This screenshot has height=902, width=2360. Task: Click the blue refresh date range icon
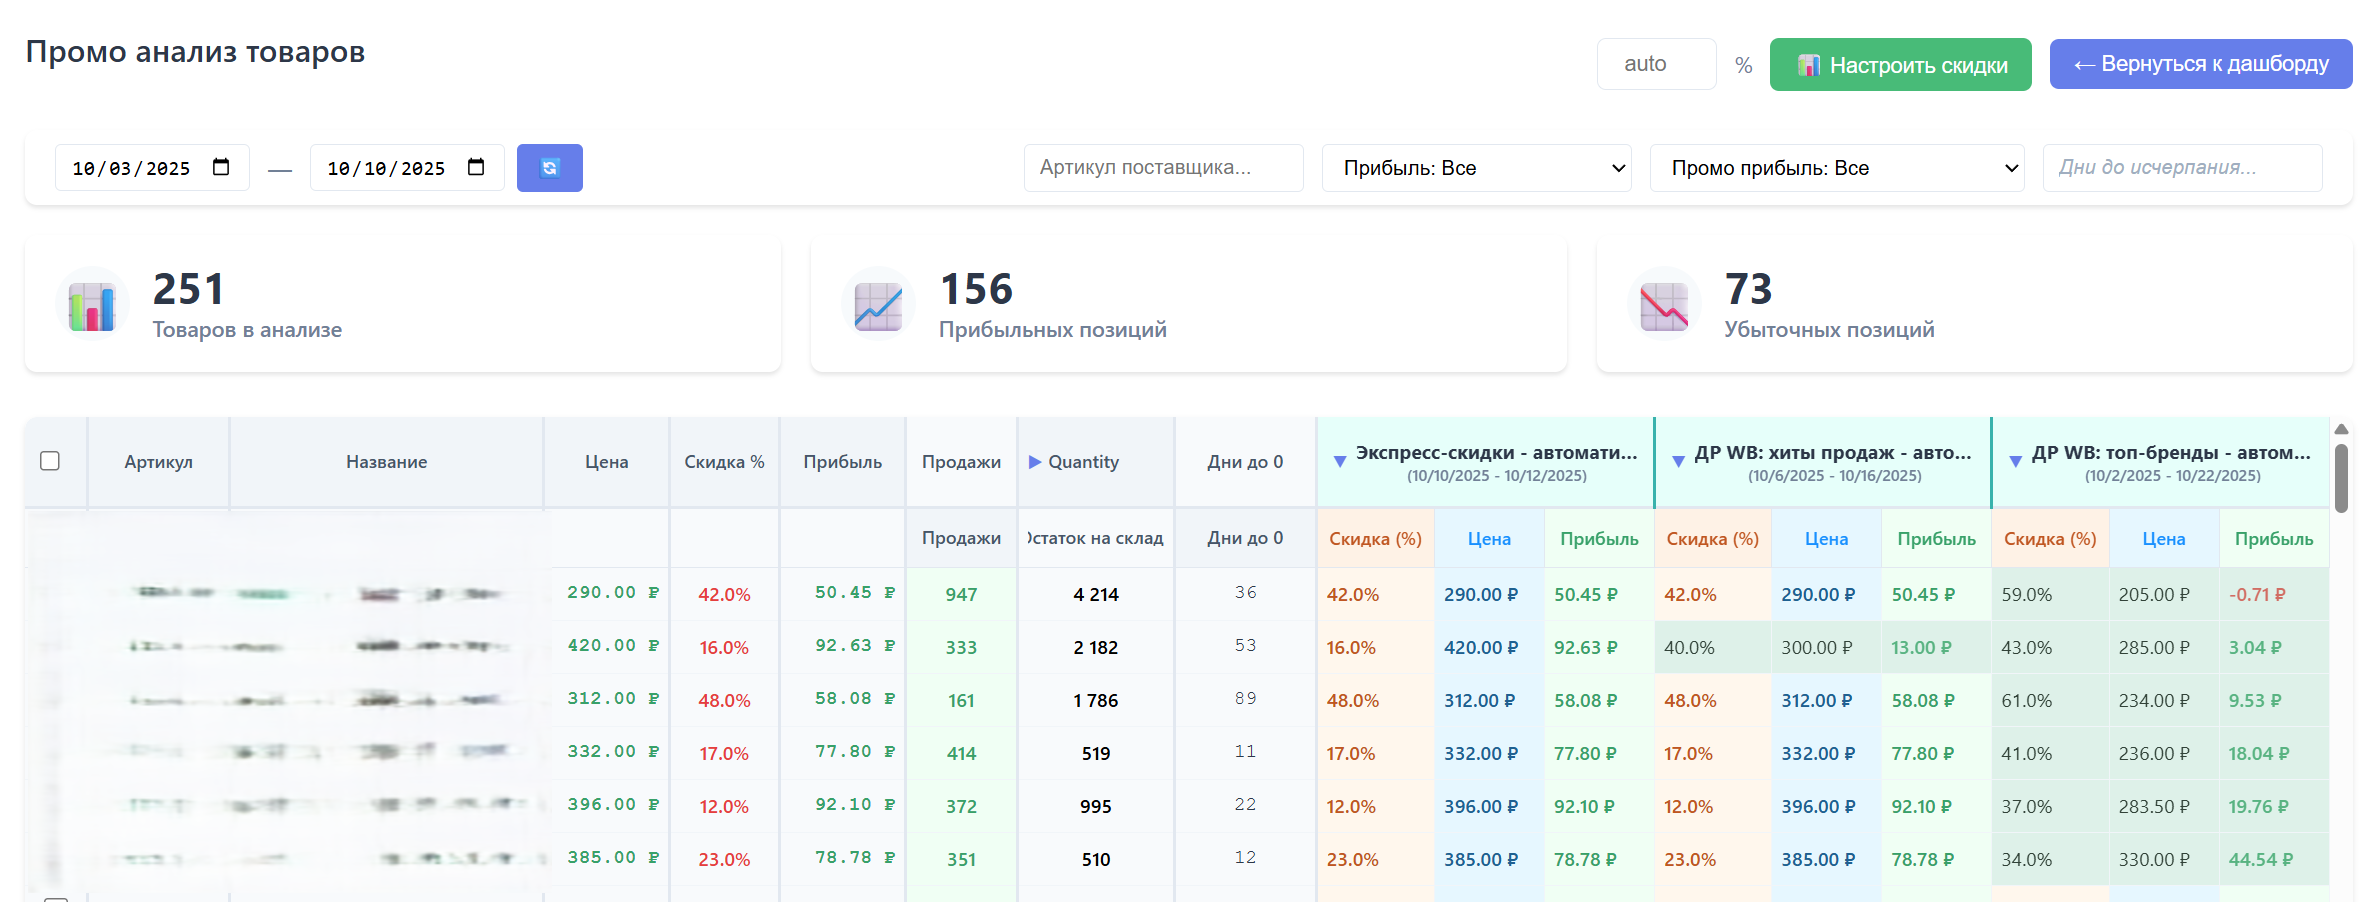tap(549, 168)
